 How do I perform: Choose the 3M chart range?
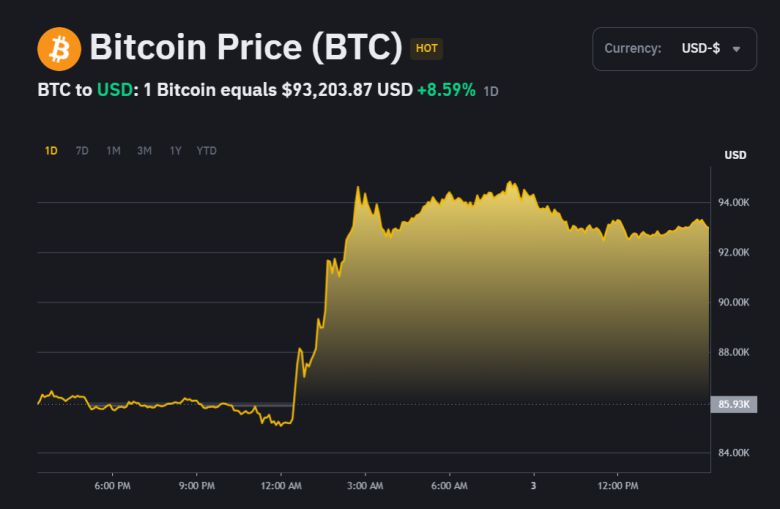click(144, 151)
